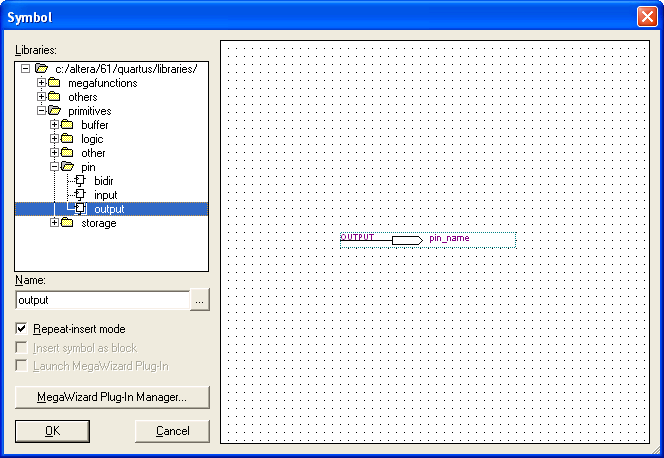This screenshot has height=458, width=664.
Task: Click the bidir pin symbol icon
Action: tap(81, 181)
